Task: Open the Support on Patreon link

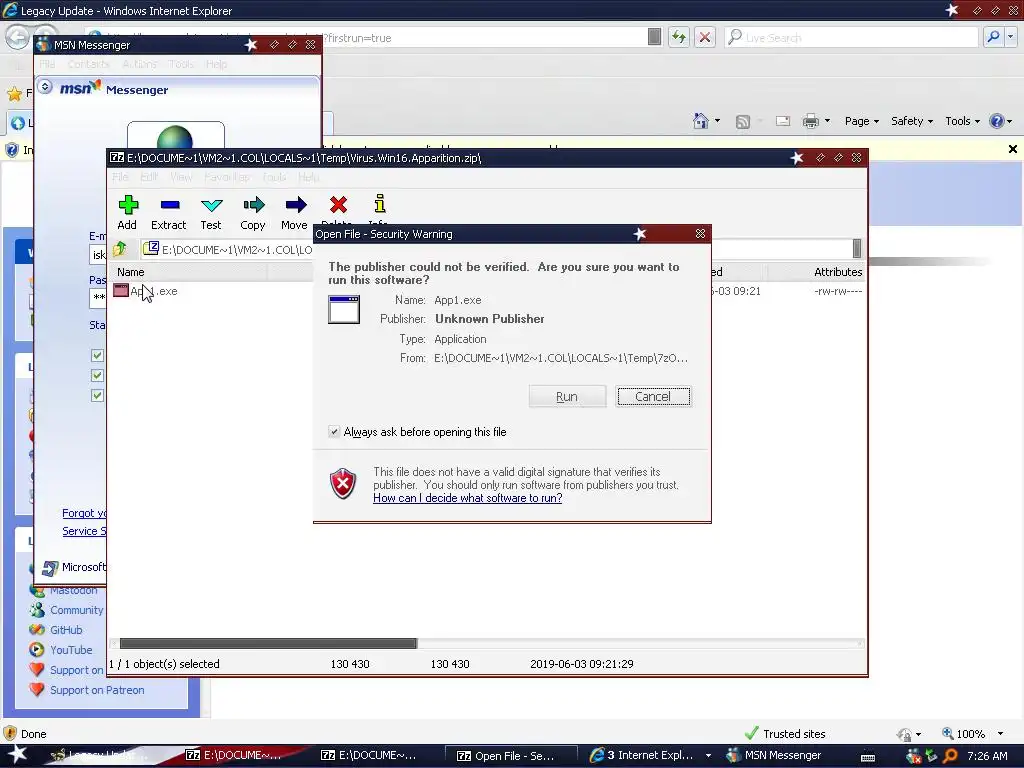Action: (x=97, y=690)
